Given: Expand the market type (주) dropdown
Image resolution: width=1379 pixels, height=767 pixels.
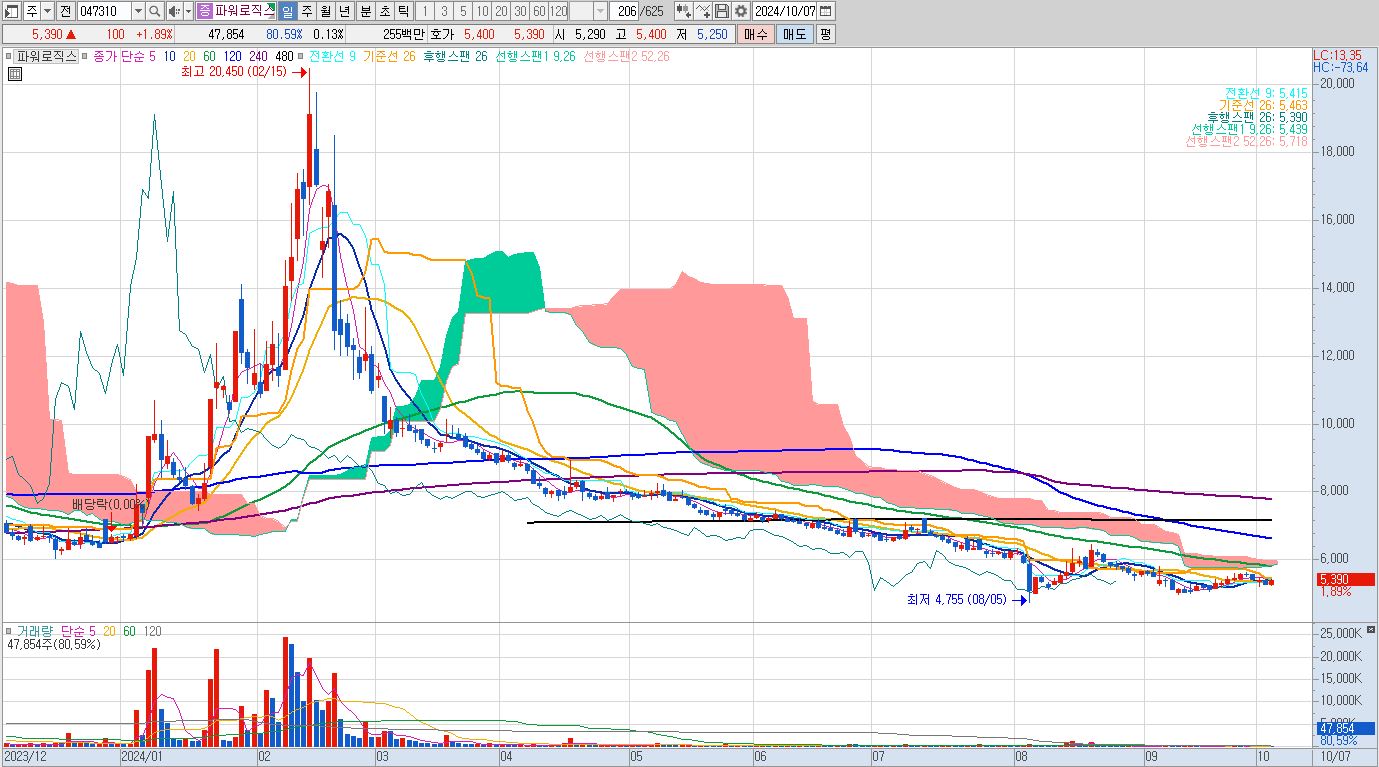Looking at the screenshot, I should (x=47, y=11).
